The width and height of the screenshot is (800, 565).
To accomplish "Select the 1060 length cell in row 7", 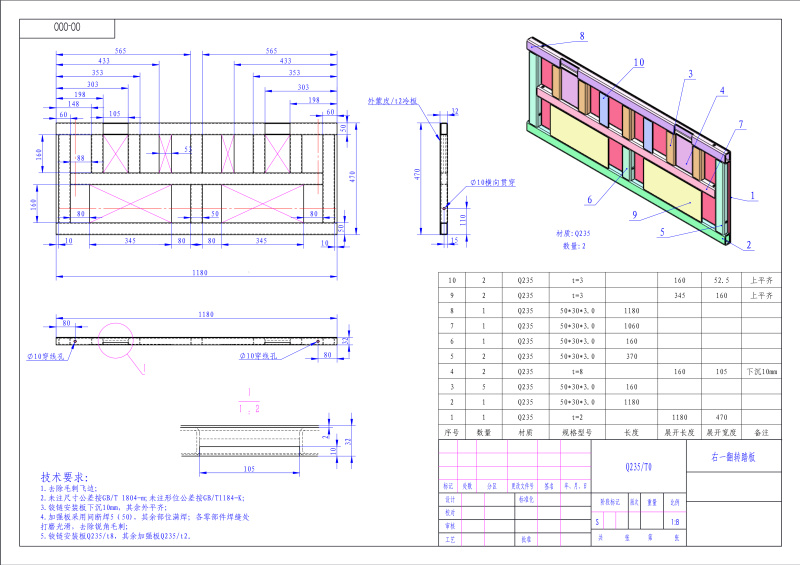I will click(x=630, y=326).
